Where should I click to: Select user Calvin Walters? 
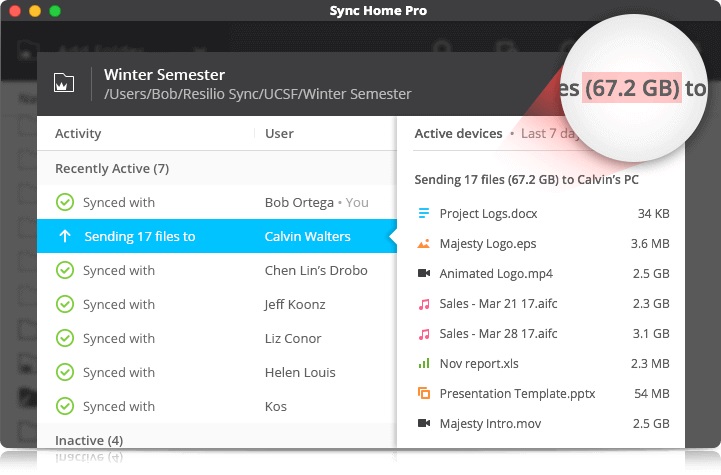tap(308, 236)
